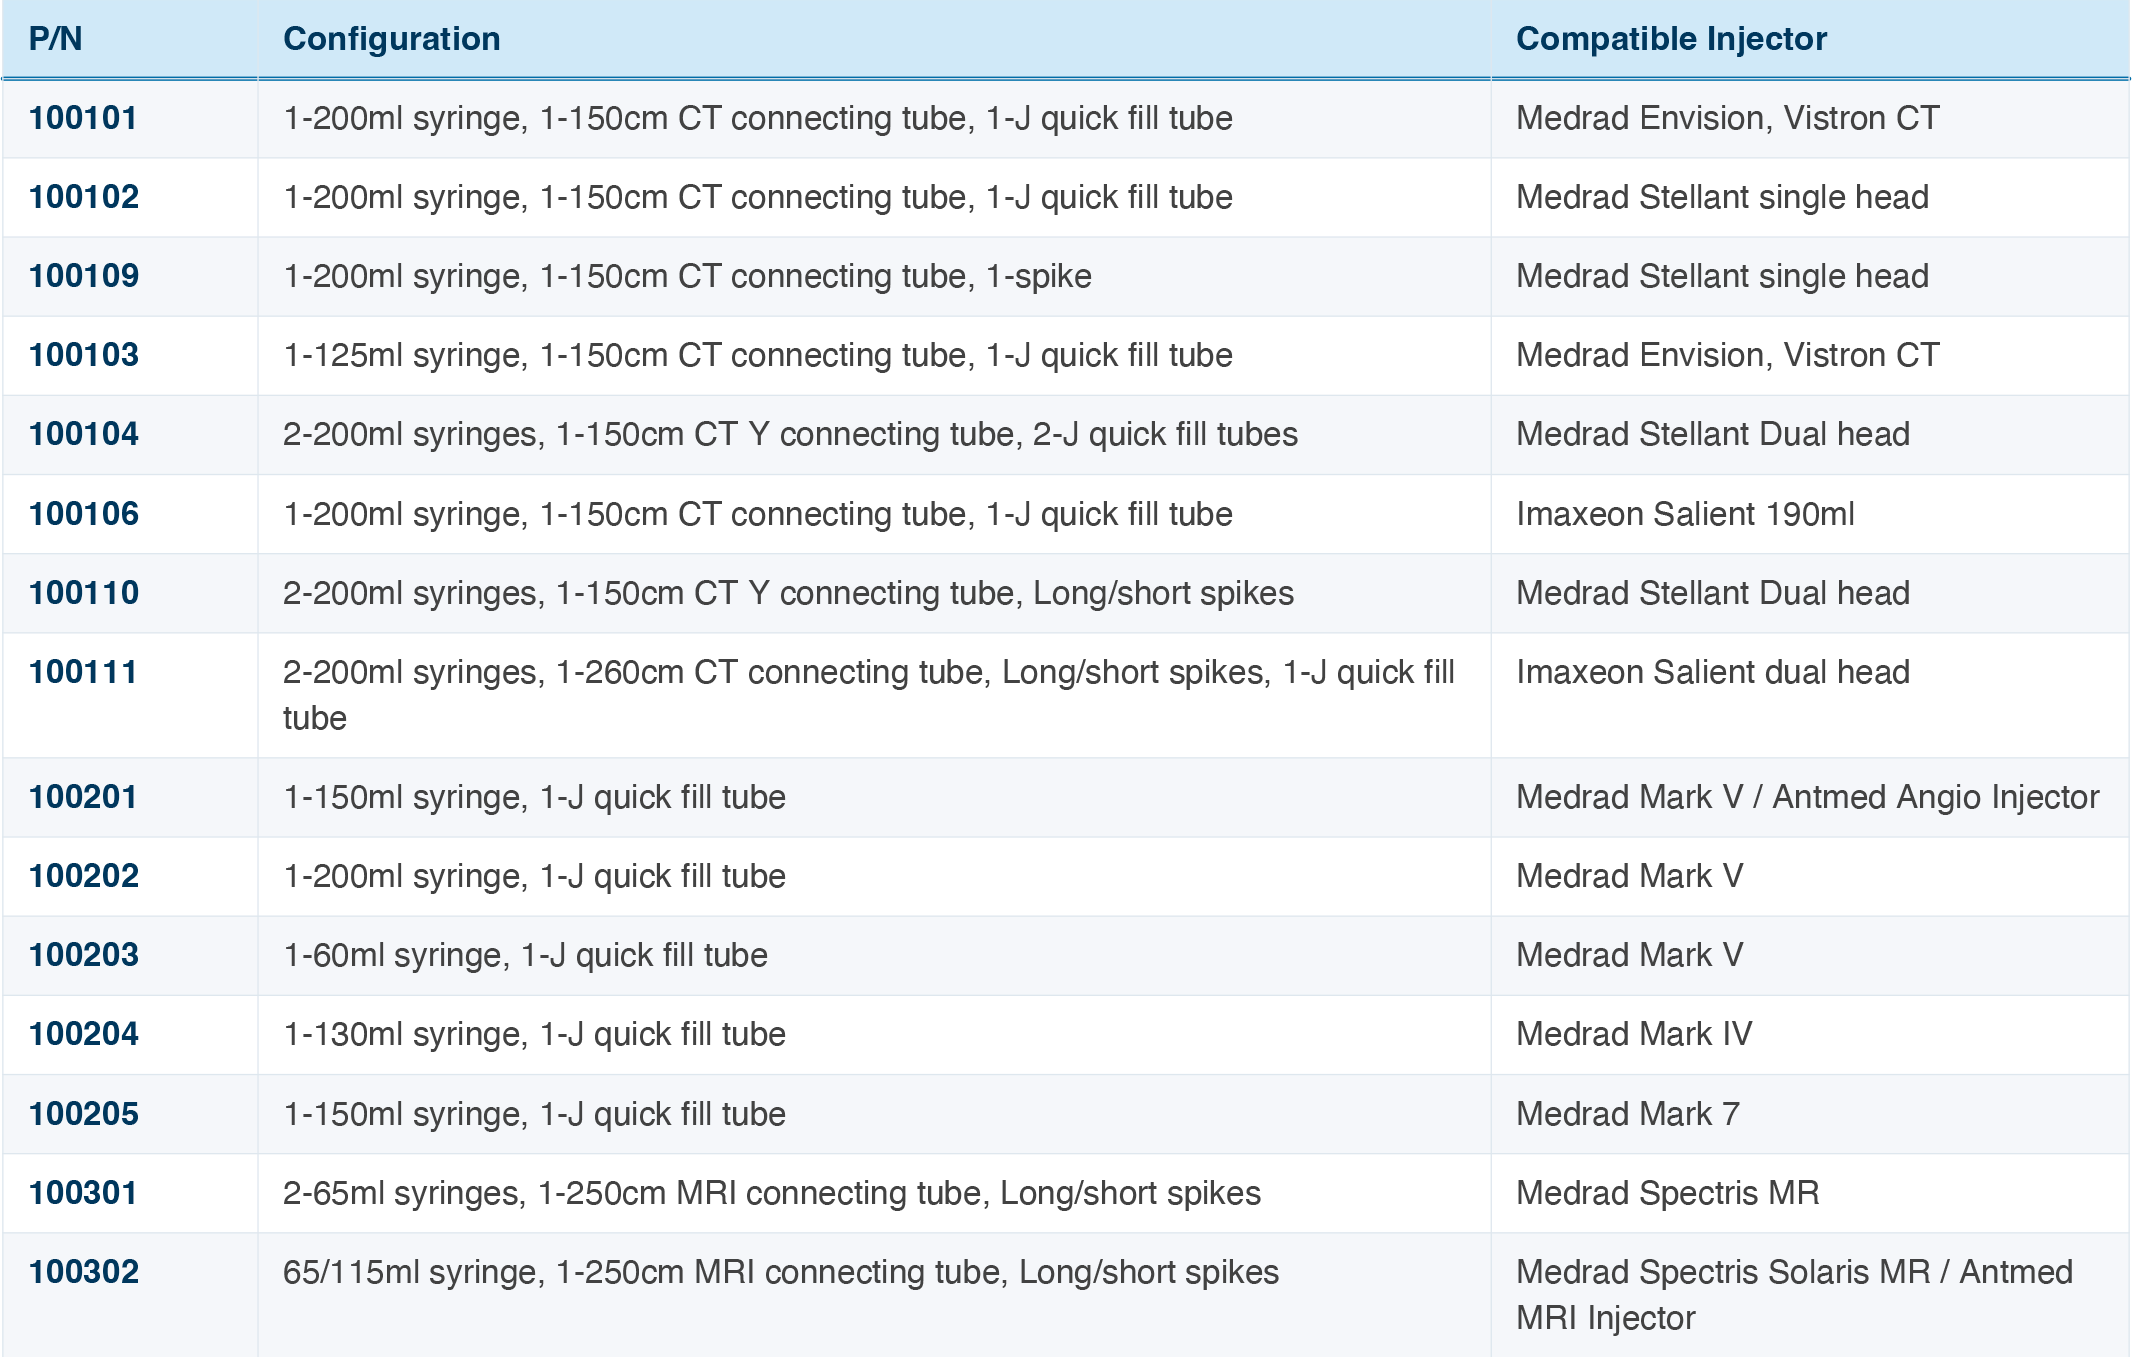Click Medrad Stellant Dual head in row 100104
Viewport: 2132px width, 1357px height.
pyautogui.click(x=1713, y=434)
